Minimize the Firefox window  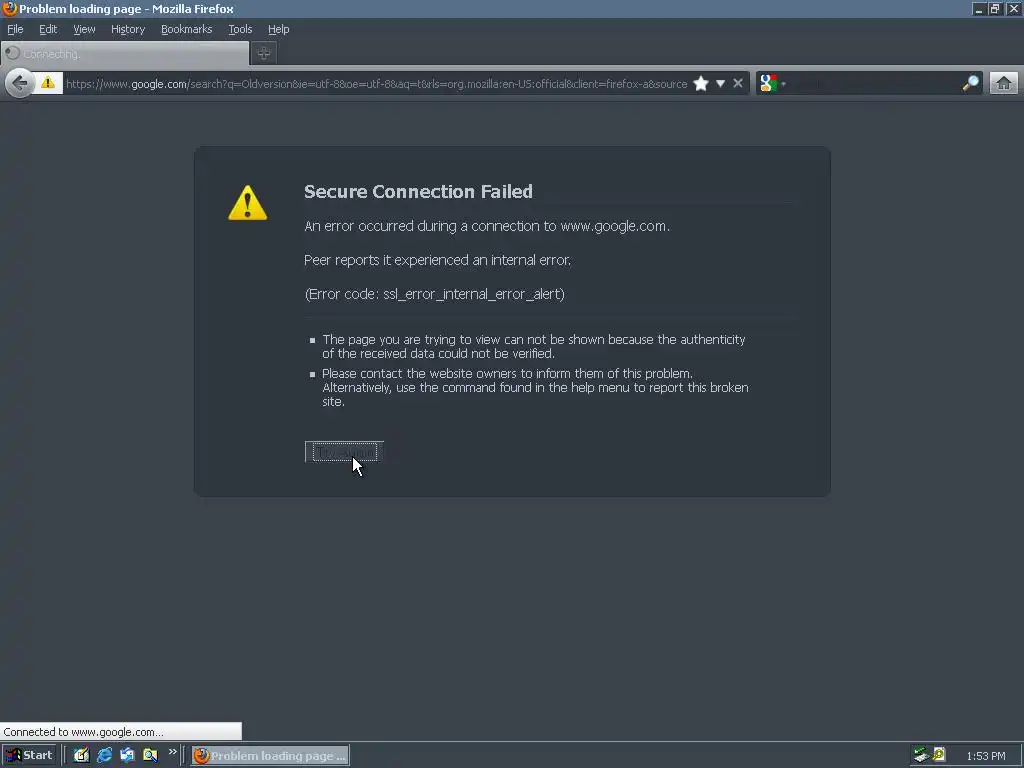(x=978, y=8)
